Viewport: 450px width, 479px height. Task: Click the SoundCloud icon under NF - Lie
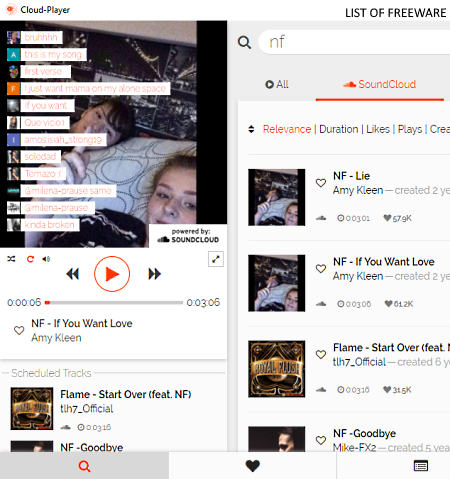click(x=321, y=218)
